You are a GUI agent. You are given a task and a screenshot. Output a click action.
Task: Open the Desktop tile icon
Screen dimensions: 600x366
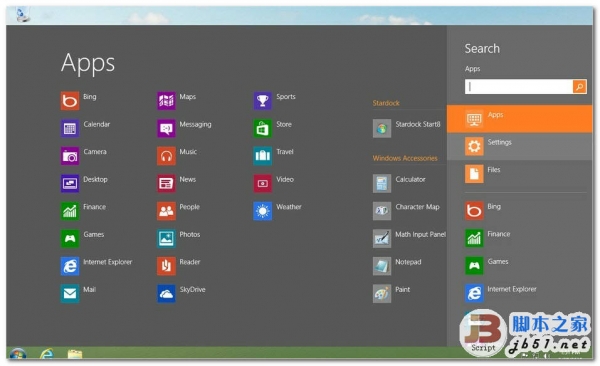[70, 183]
